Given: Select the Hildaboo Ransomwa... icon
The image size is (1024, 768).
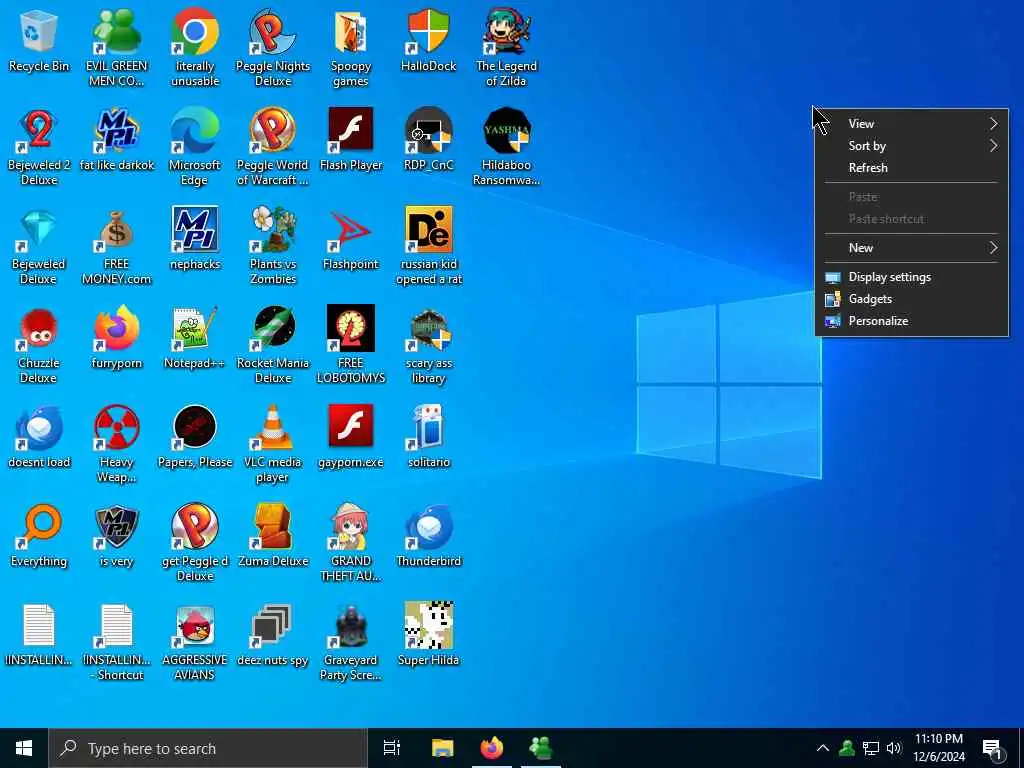Looking at the screenshot, I should pyautogui.click(x=506, y=130).
